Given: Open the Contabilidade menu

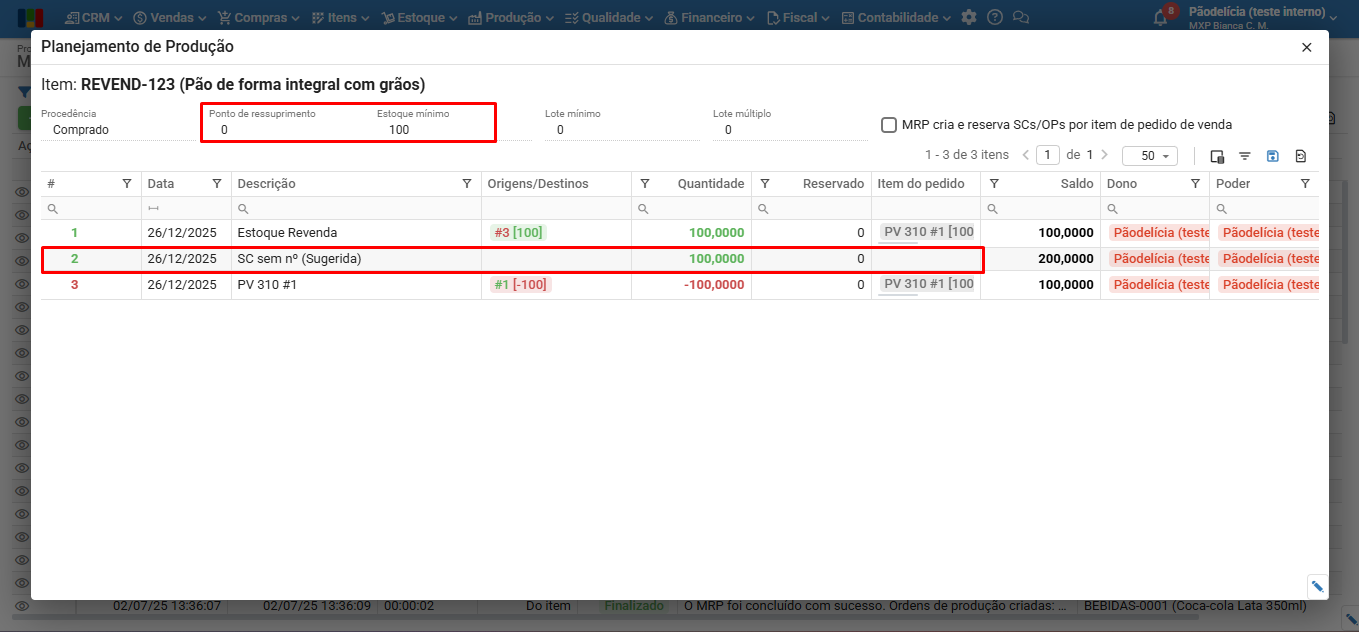Looking at the screenshot, I should [896, 17].
